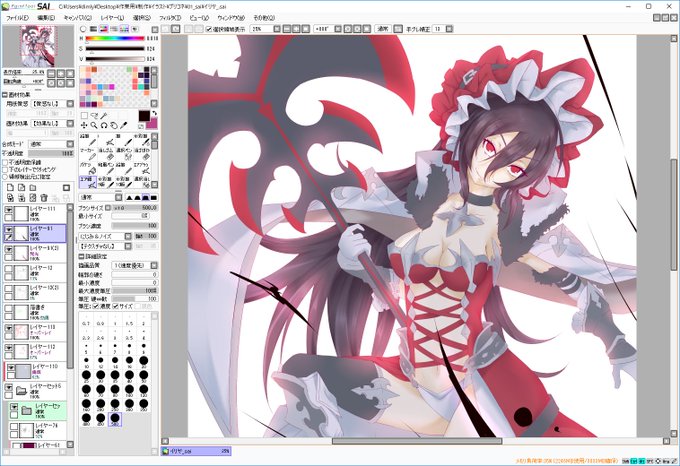Image resolution: width=680 pixels, height=466 pixels.
Task: Enable 不透明度保護 preserve opacity checkbox
Action: click(x=5, y=162)
